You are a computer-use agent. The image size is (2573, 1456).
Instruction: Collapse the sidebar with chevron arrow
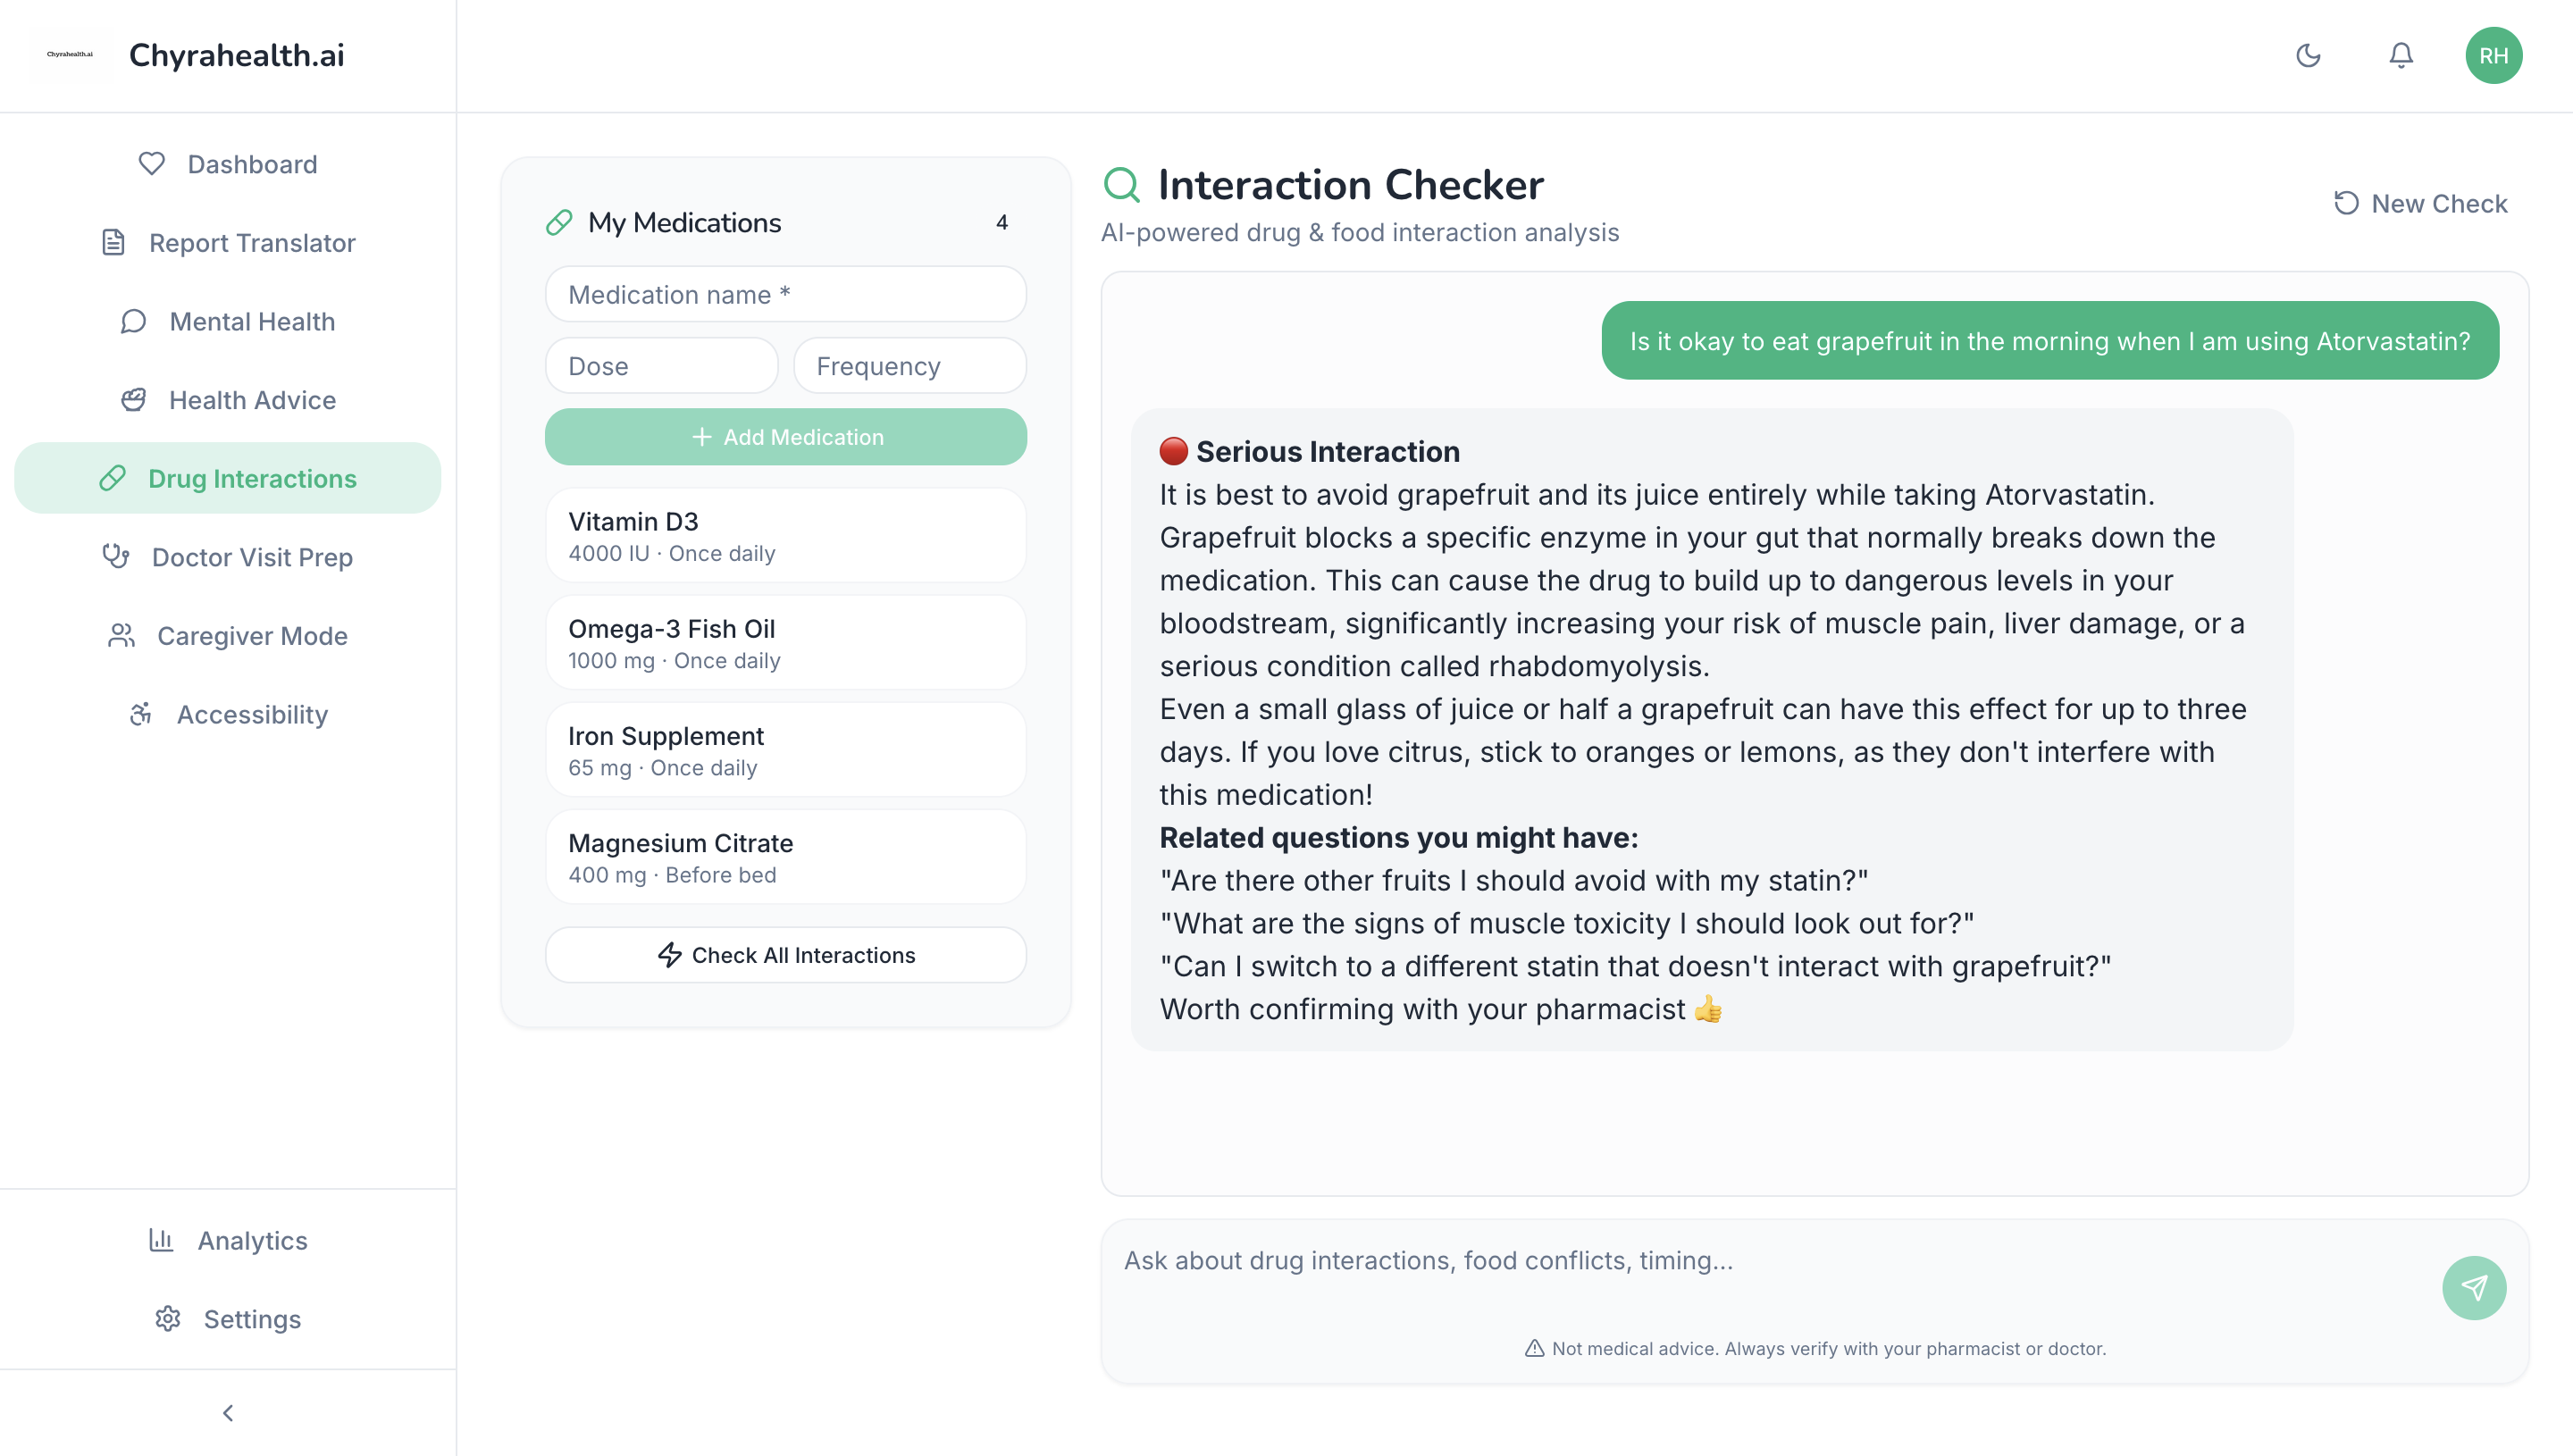[228, 1412]
